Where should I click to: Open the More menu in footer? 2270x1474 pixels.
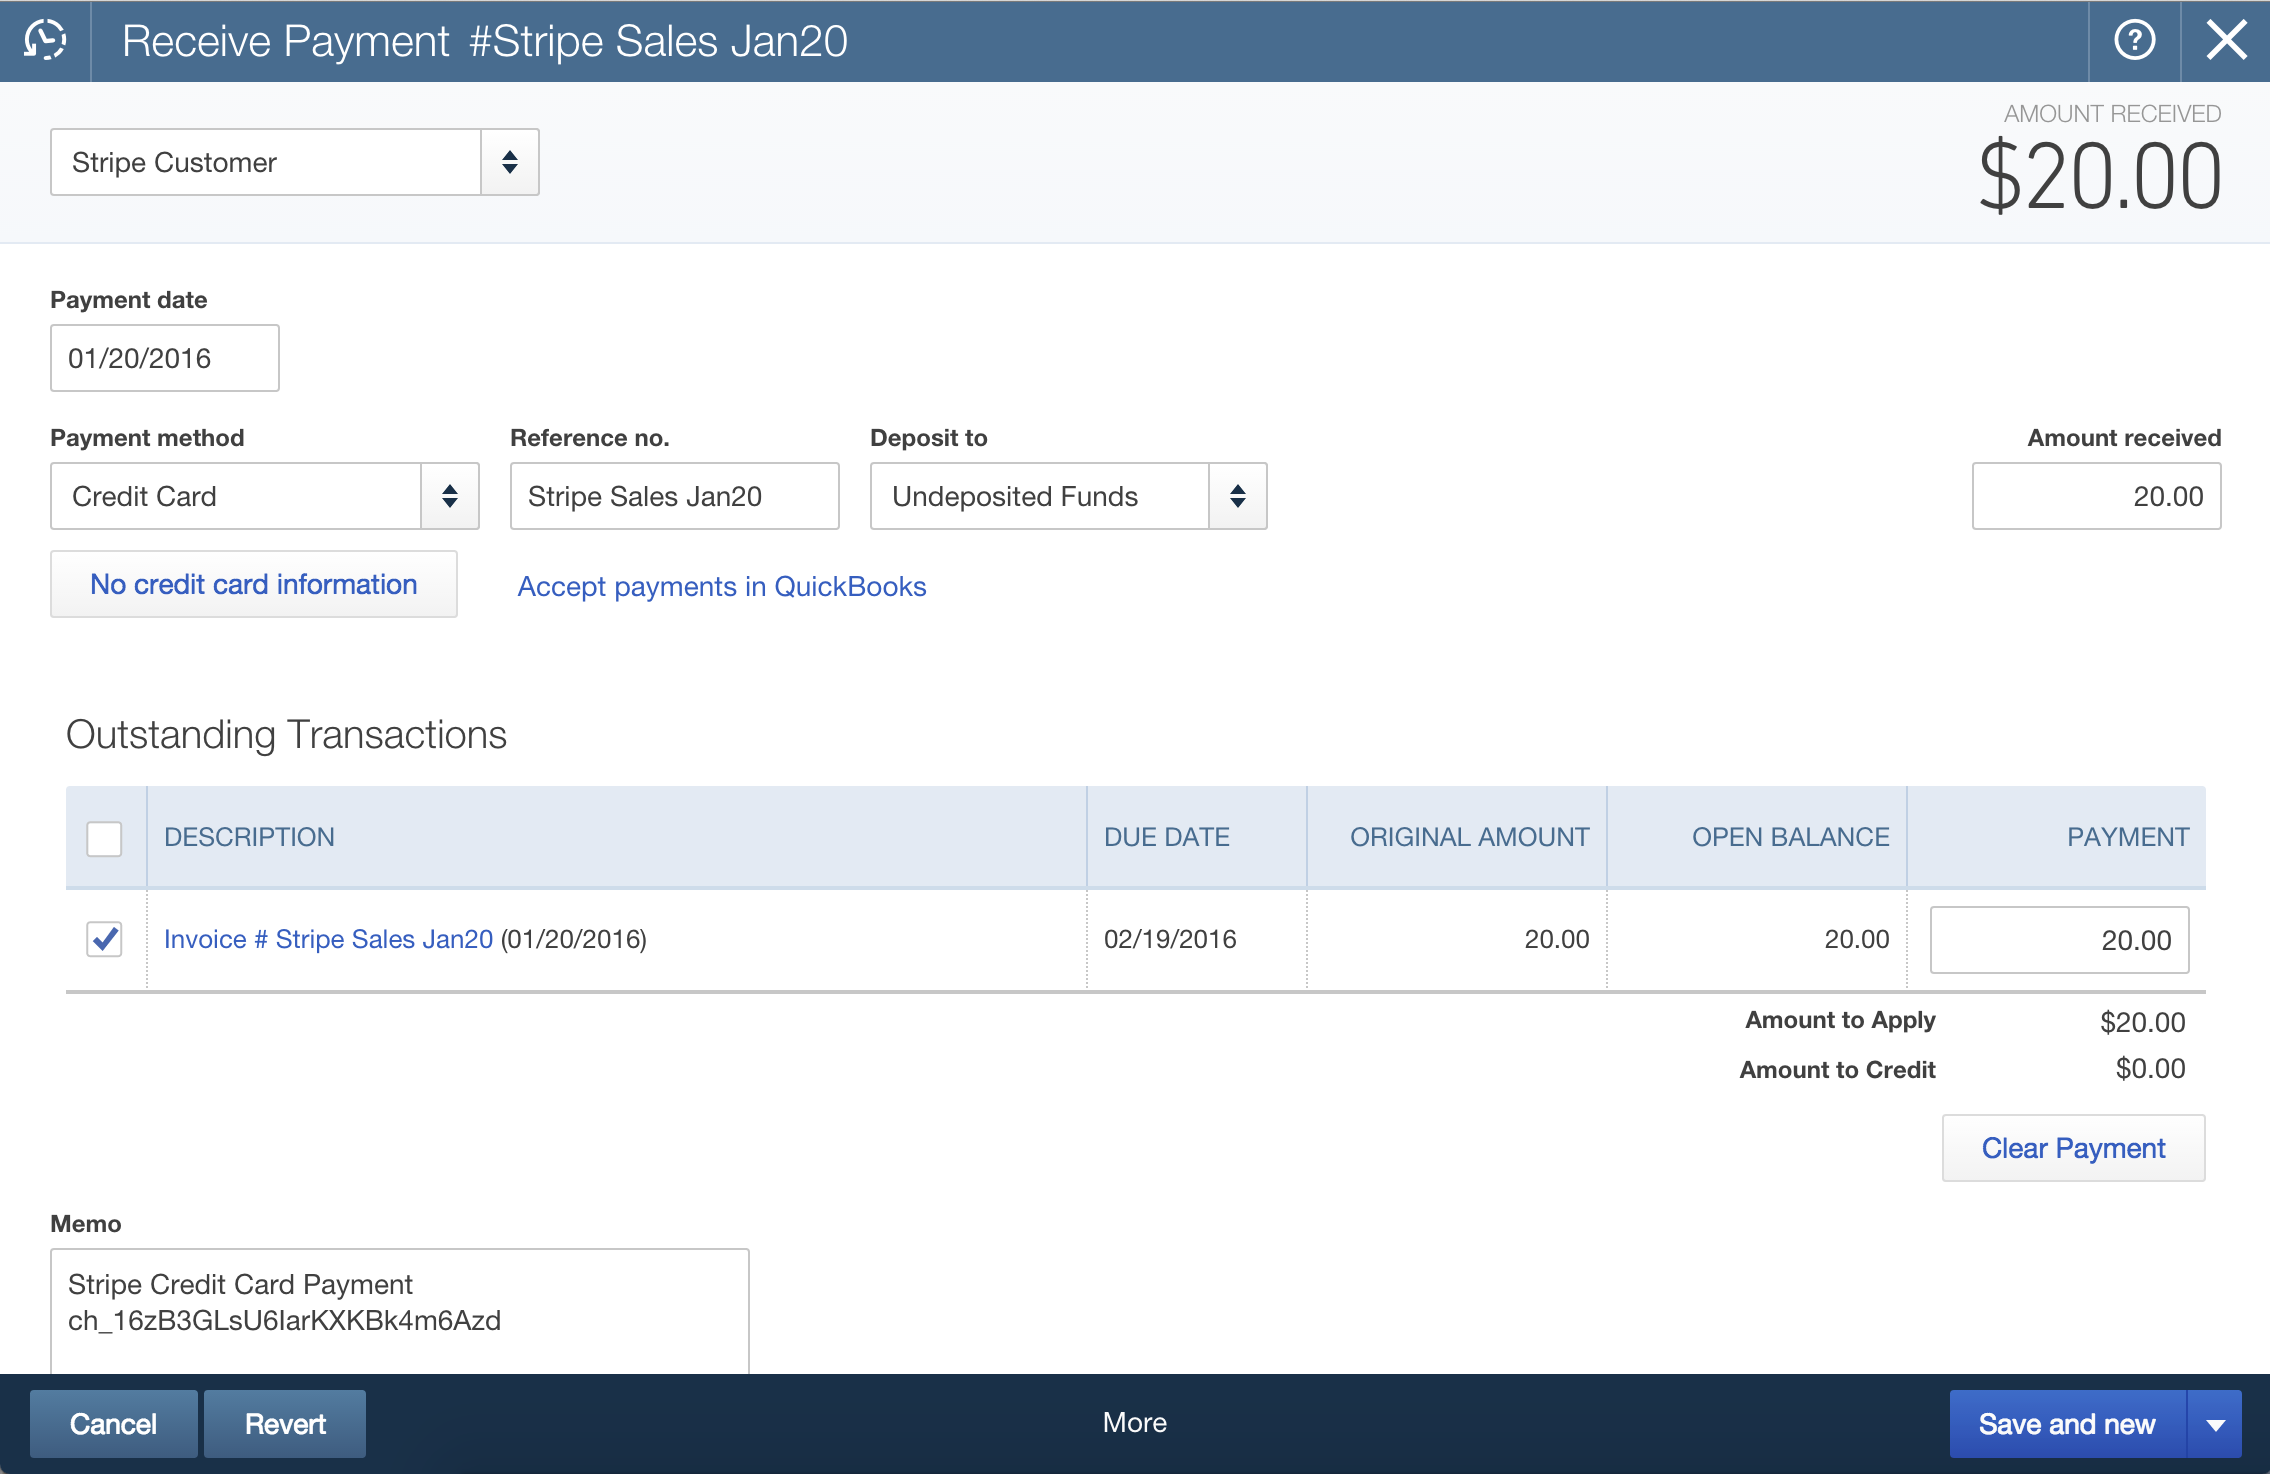[x=1135, y=1422]
